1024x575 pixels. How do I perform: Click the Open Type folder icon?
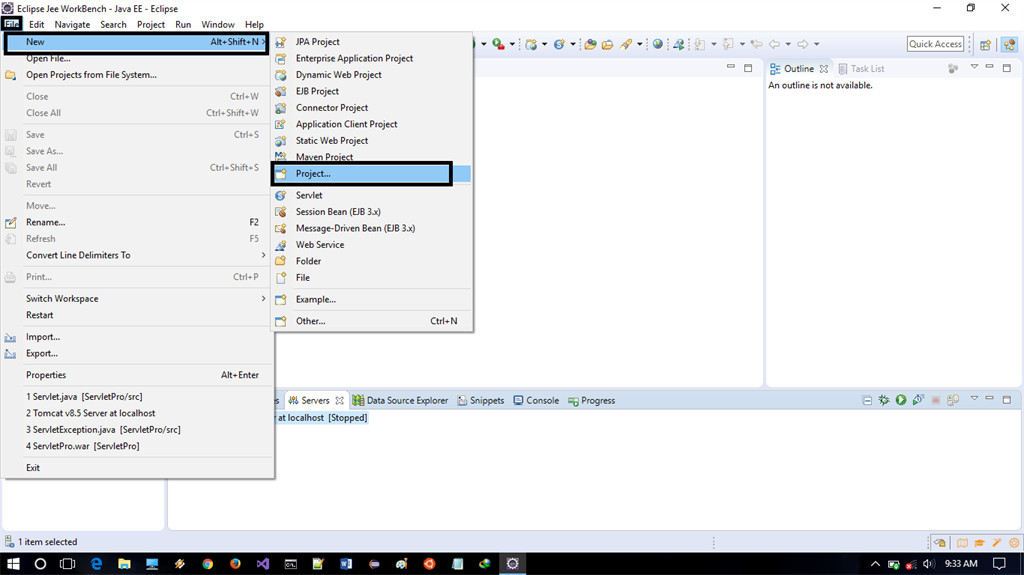click(x=590, y=44)
